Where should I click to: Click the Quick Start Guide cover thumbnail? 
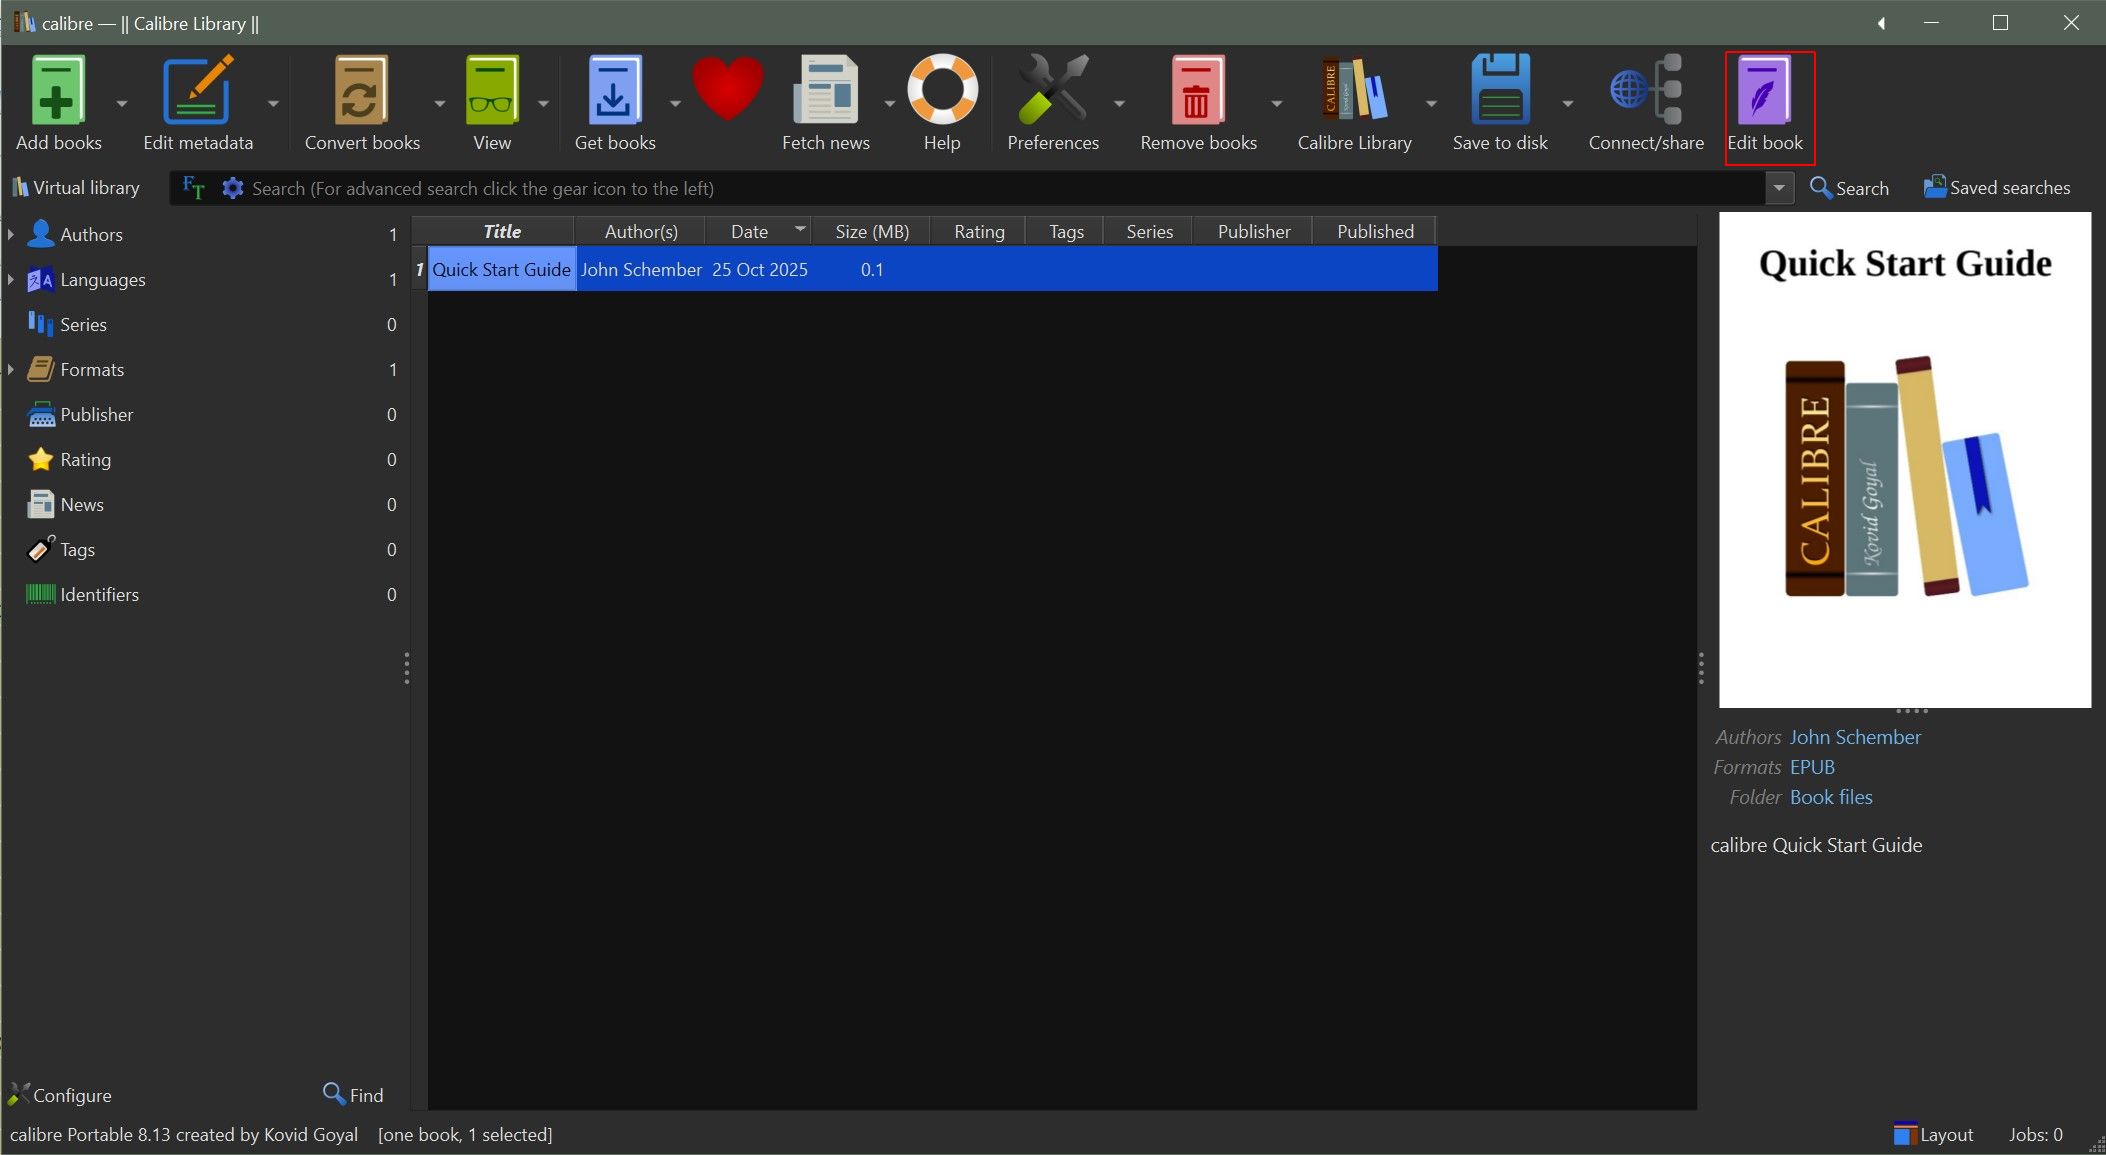click(x=1904, y=460)
